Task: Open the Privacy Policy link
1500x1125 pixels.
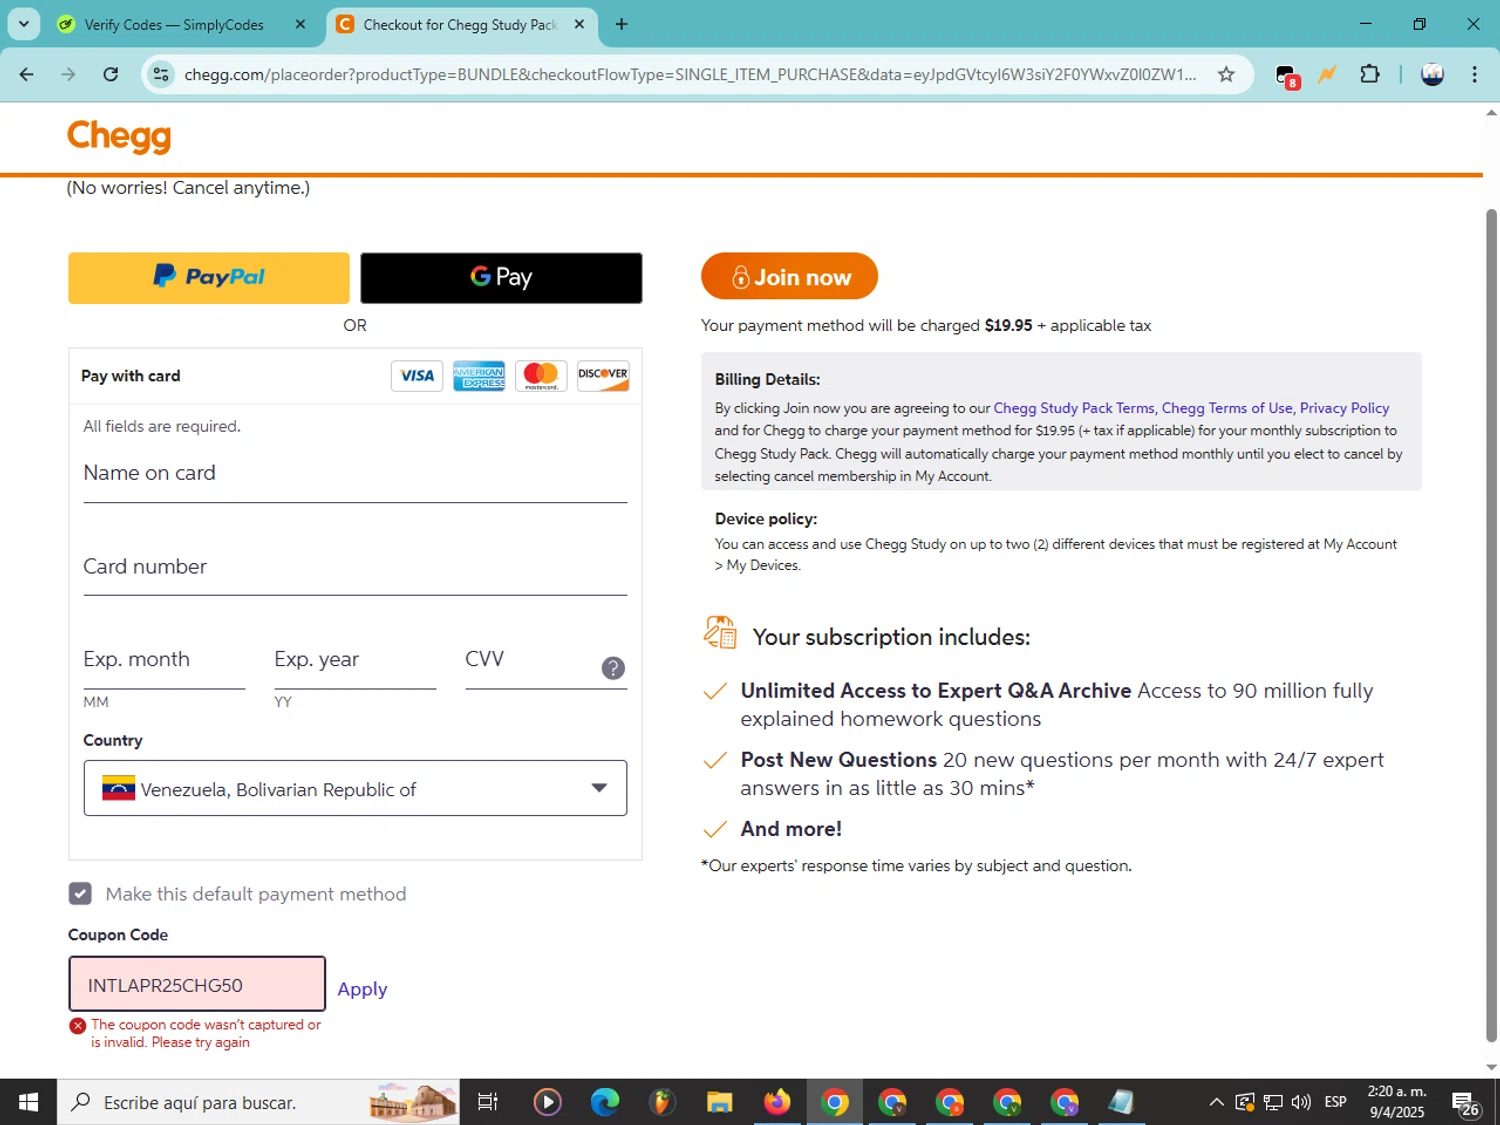Action: [x=1344, y=408]
